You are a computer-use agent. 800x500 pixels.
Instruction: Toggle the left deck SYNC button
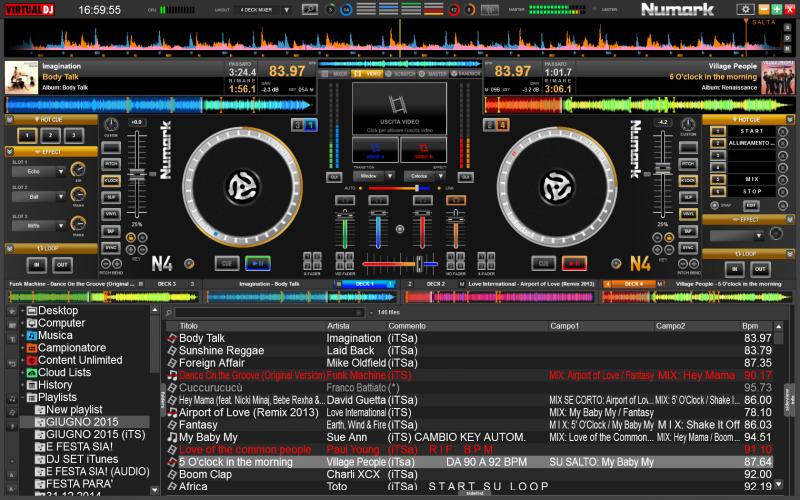[x=111, y=248]
